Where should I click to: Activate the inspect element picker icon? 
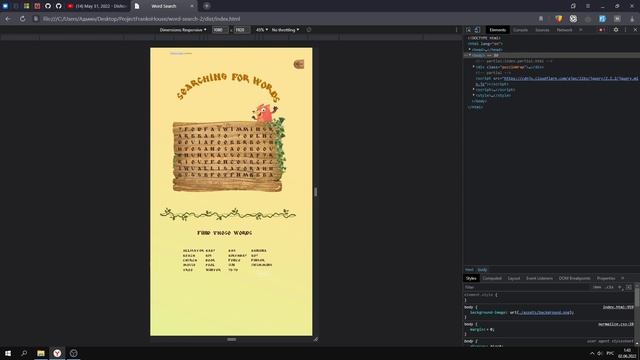click(x=469, y=30)
